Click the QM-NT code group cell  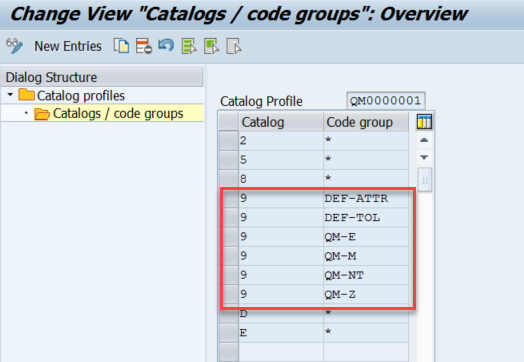coord(366,275)
